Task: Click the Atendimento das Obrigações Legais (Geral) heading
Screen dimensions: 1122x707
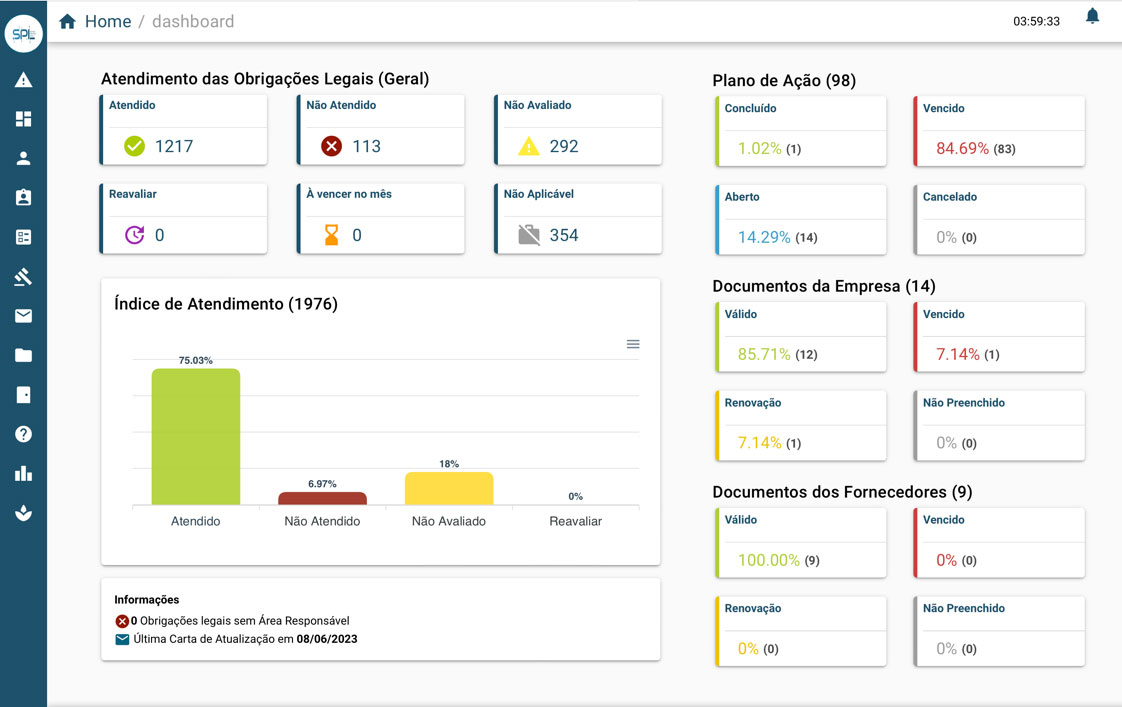Action: [x=265, y=79]
